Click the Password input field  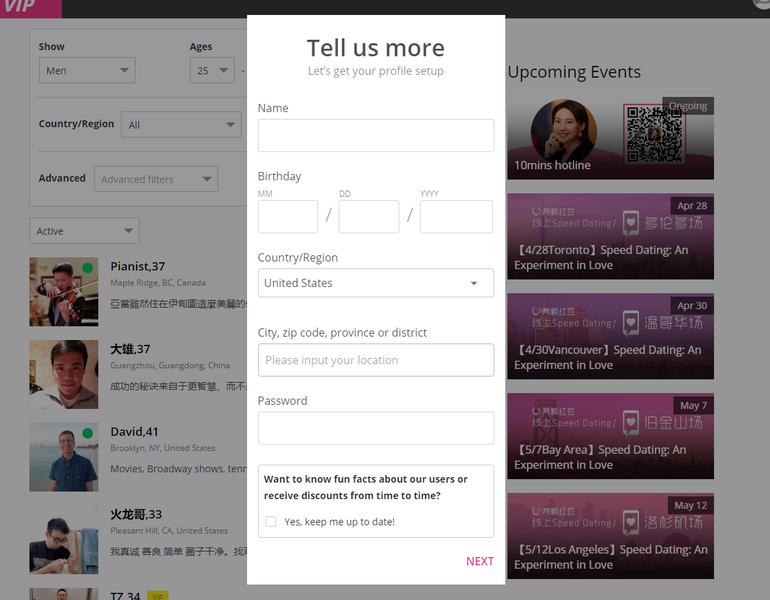pos(376,428)
